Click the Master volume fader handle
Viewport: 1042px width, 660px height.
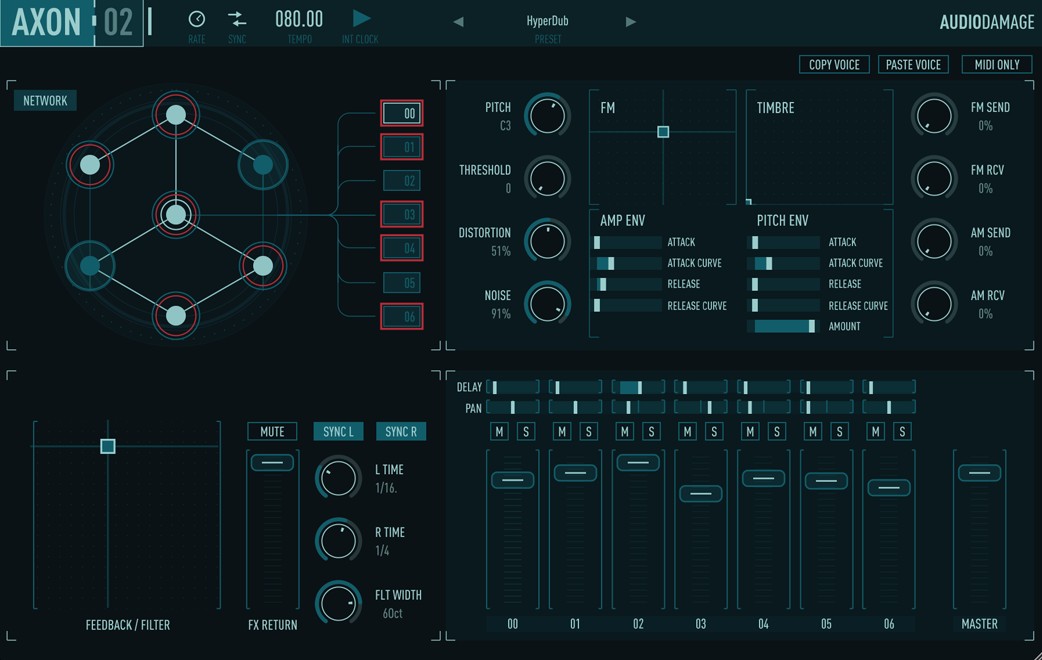click(979, 473)
